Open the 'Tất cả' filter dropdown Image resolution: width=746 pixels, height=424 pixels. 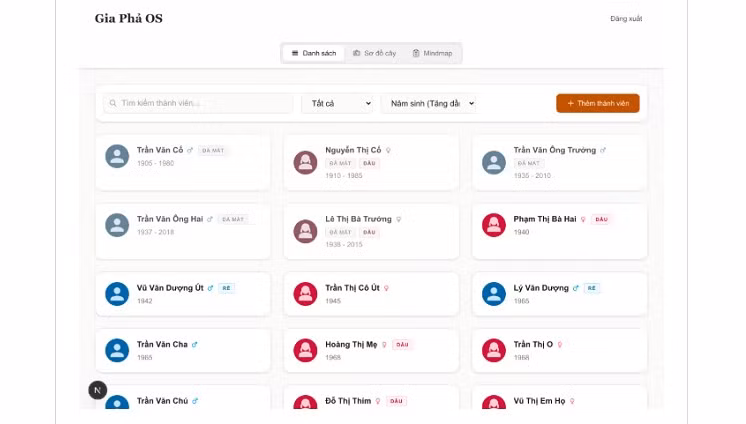338,103
